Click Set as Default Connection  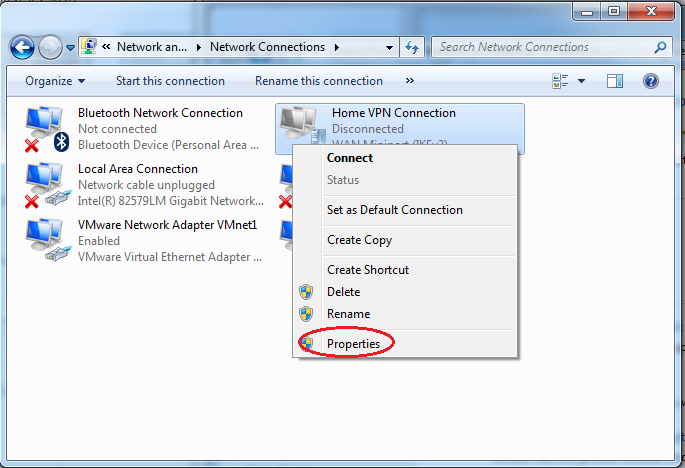tap(394, 210)
